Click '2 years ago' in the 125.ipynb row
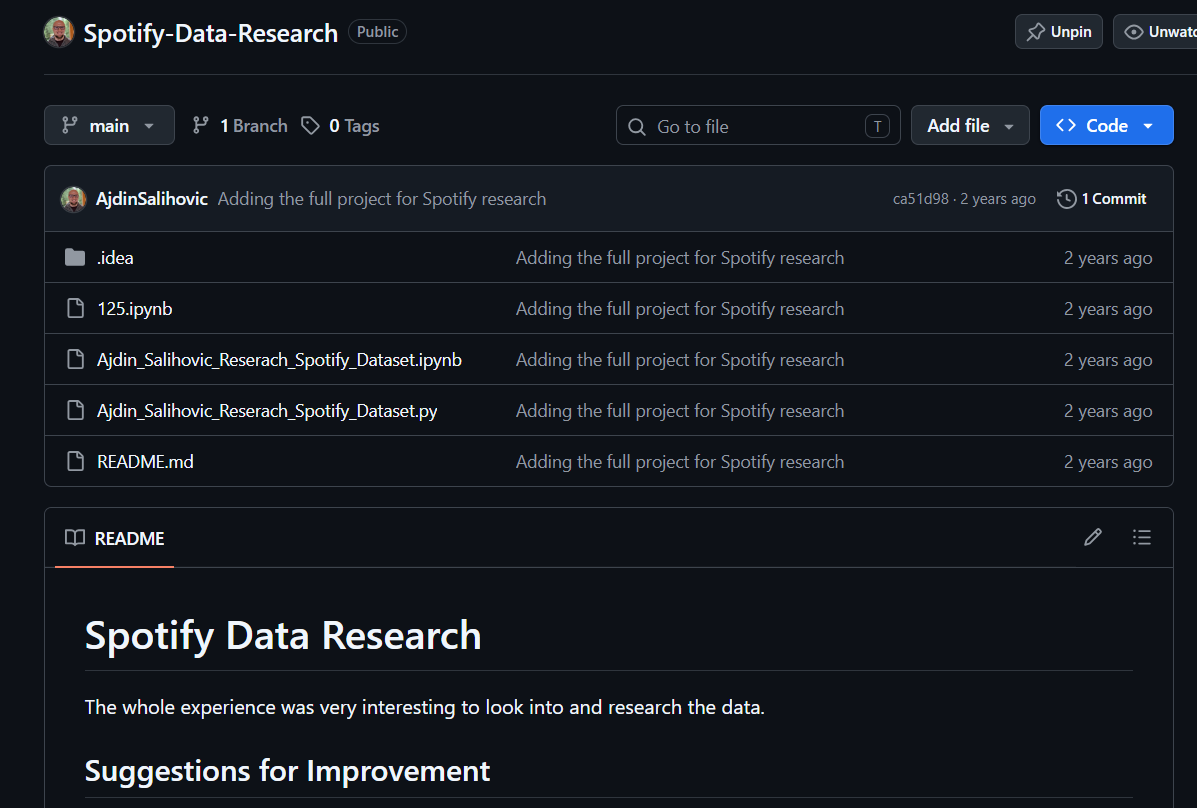 point(1108,309)
